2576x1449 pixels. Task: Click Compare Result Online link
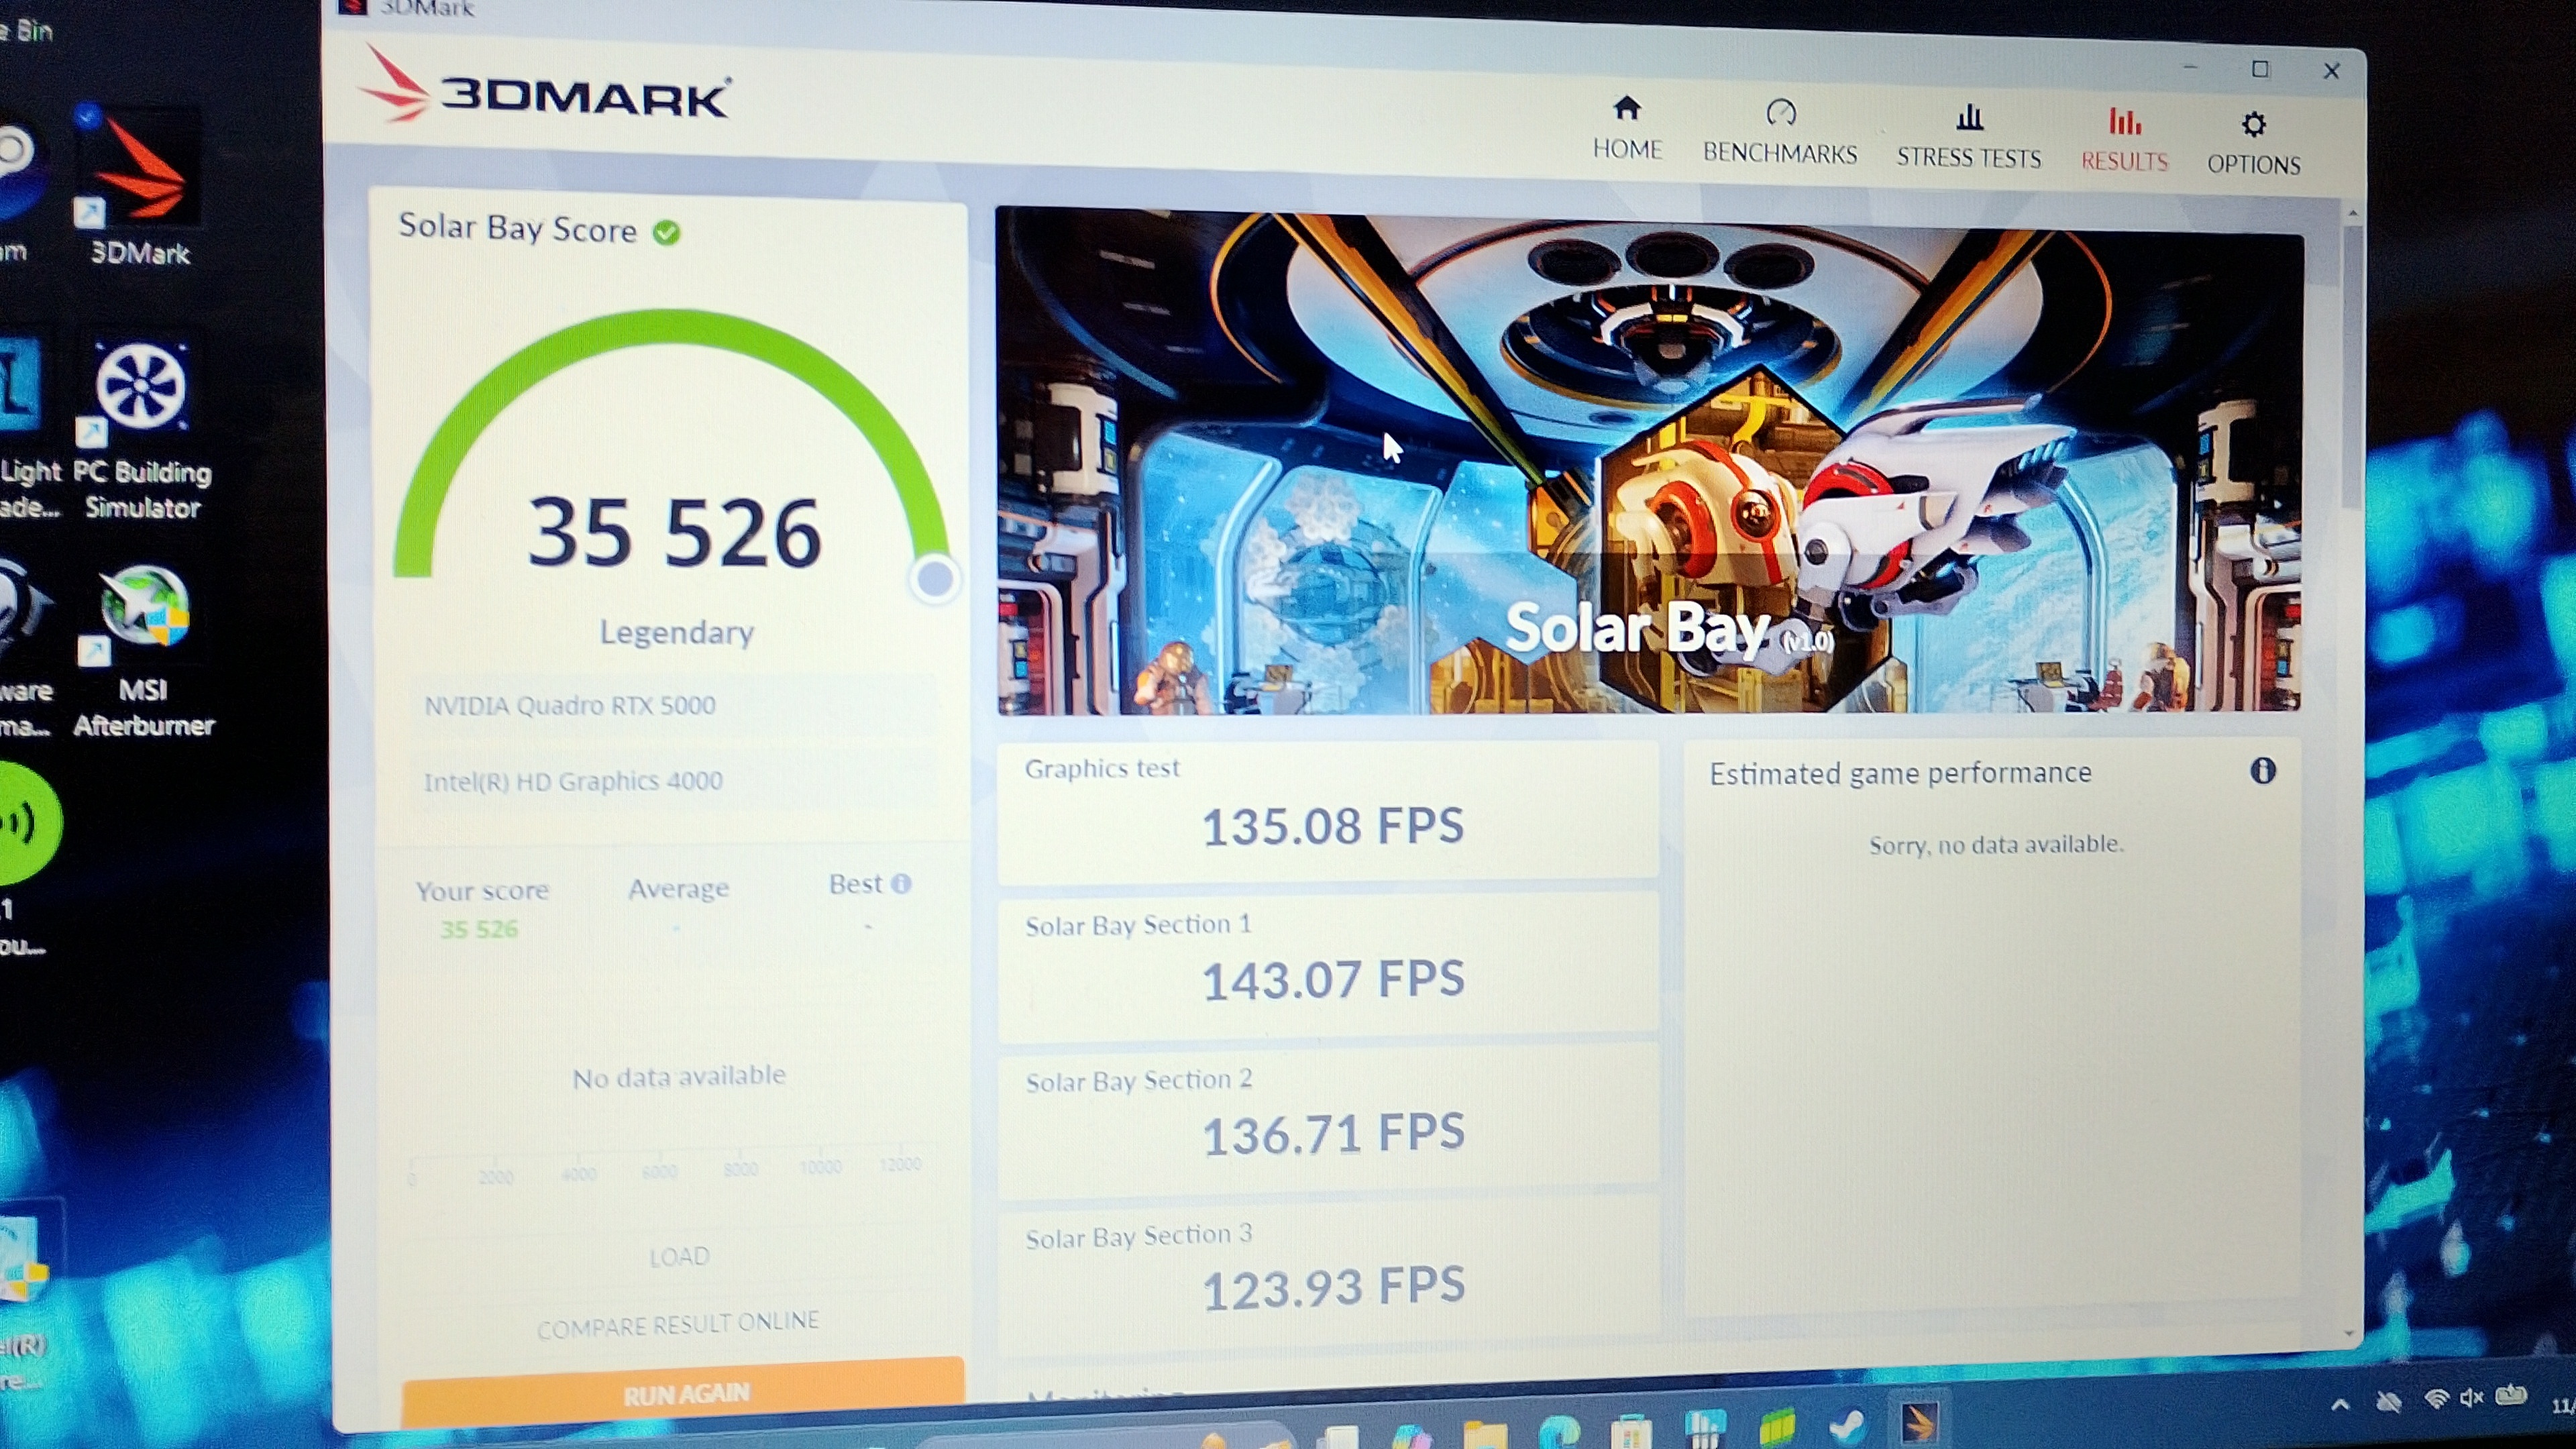(x=678, y=1325)
